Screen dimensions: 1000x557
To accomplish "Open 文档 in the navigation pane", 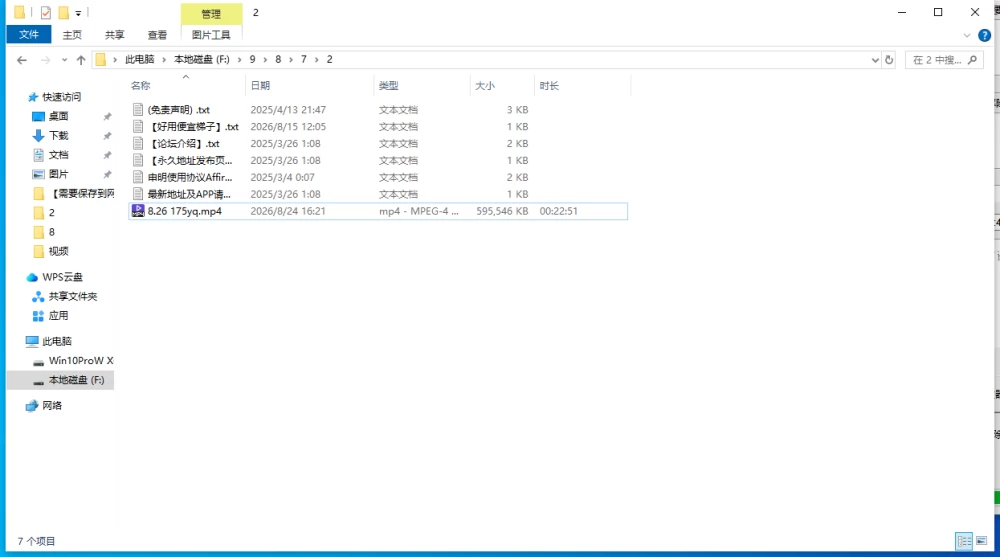I will click(59, 155).
